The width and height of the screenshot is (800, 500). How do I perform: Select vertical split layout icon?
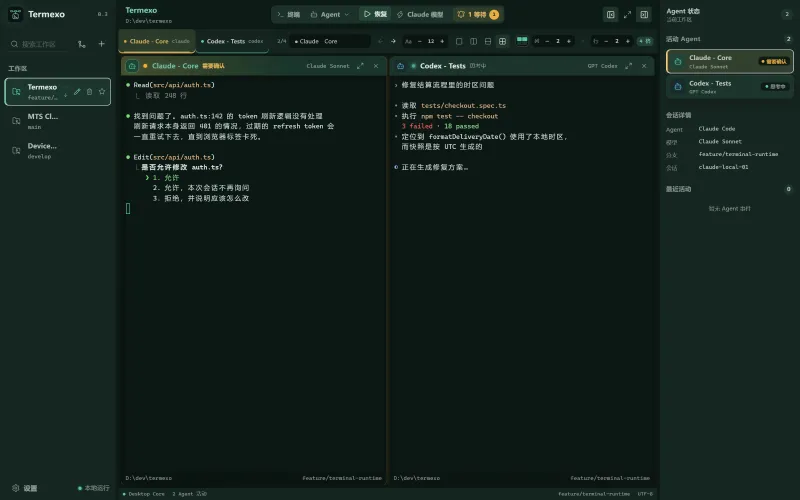click(x=473, y=41)
